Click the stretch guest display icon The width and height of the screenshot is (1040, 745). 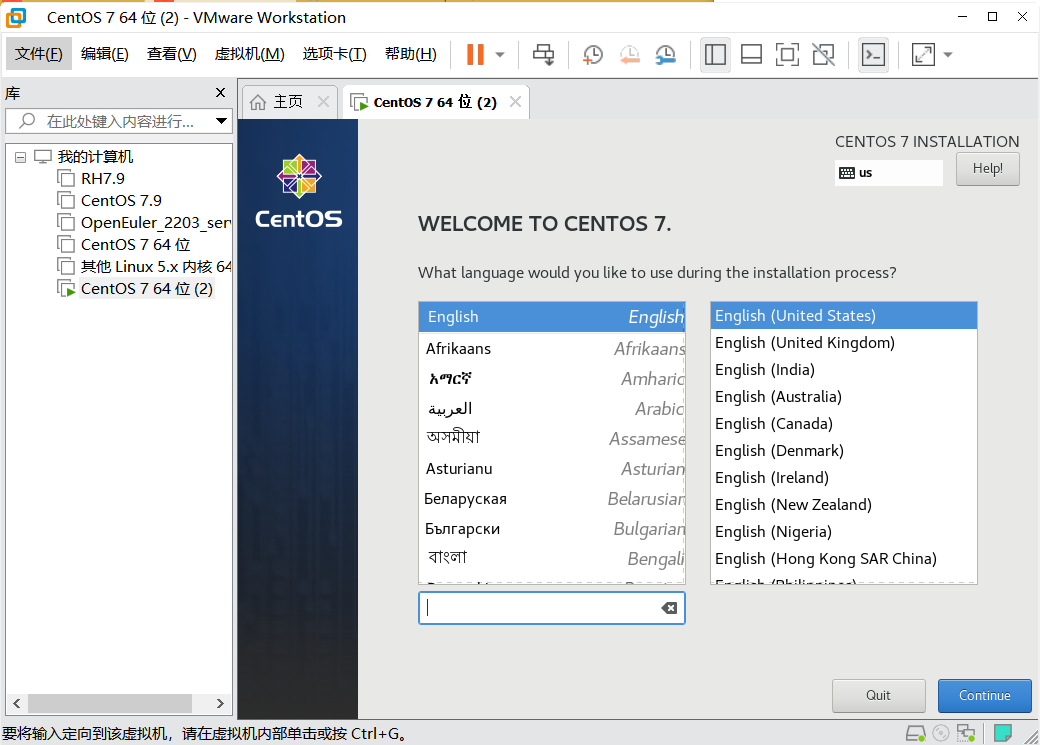coord(923,54)
